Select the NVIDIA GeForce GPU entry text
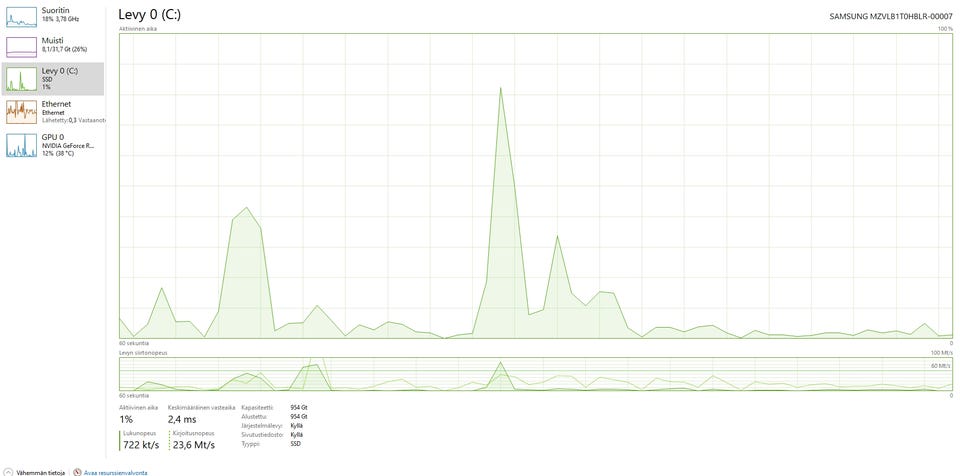960x476 pixels. [x=68, y=145]
